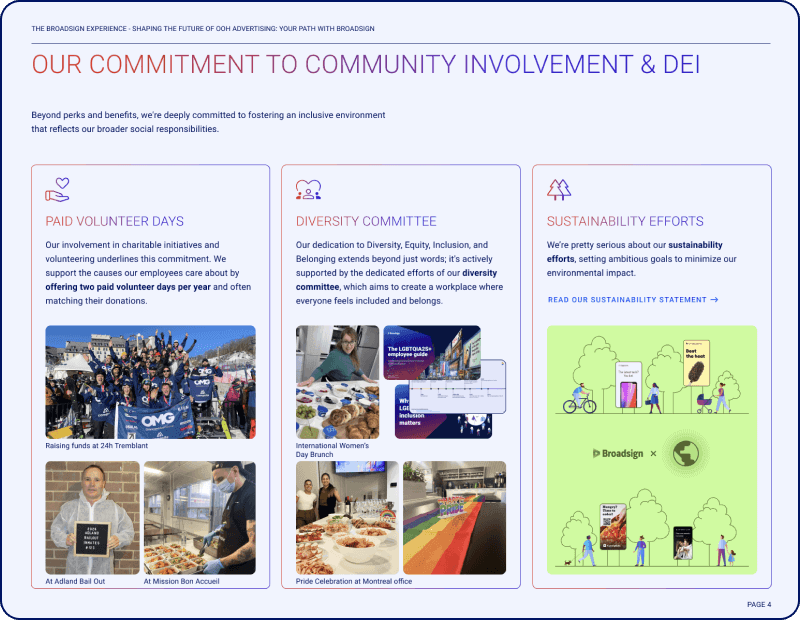The image size is (800, 620).
Task: Open the LGBTQIA2S+ employee guide image
Action: click(430, 352)
